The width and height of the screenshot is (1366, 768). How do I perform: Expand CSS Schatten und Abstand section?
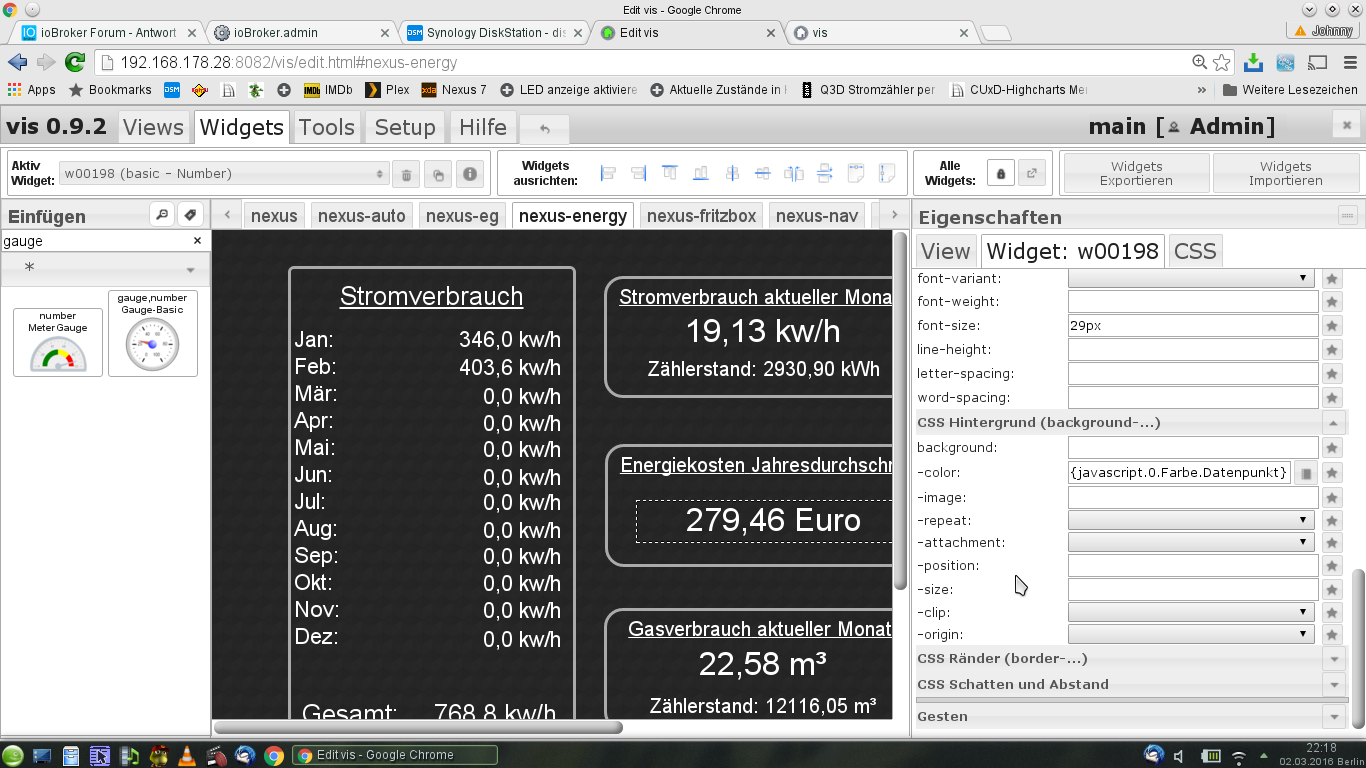[1333, 685]
